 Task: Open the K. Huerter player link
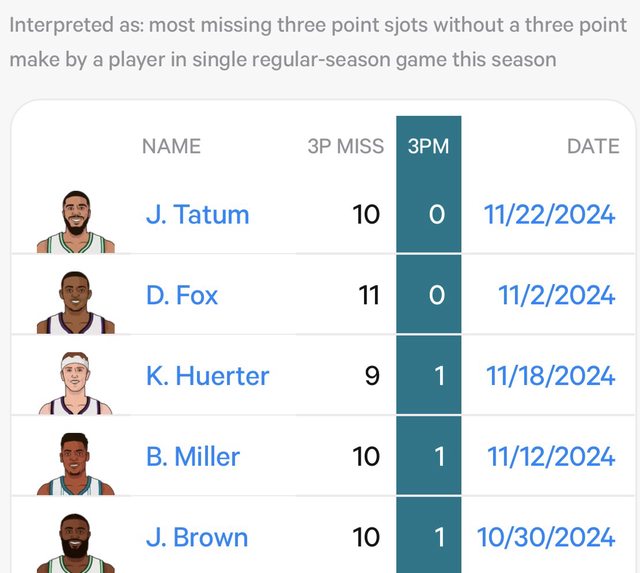coord(207,376)
